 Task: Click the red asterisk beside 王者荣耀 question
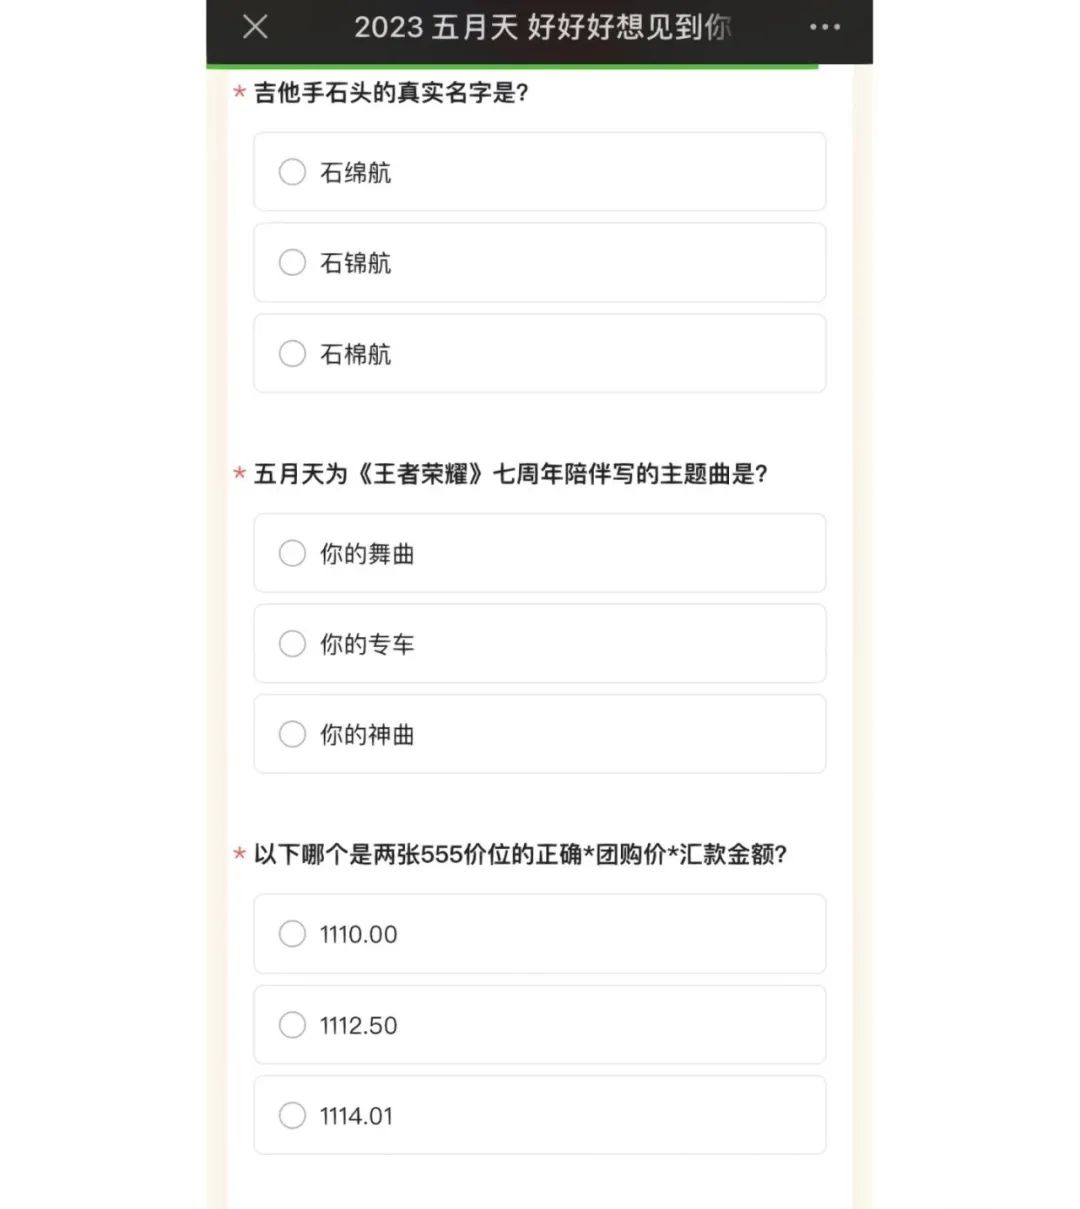click(x=240, y=474)
